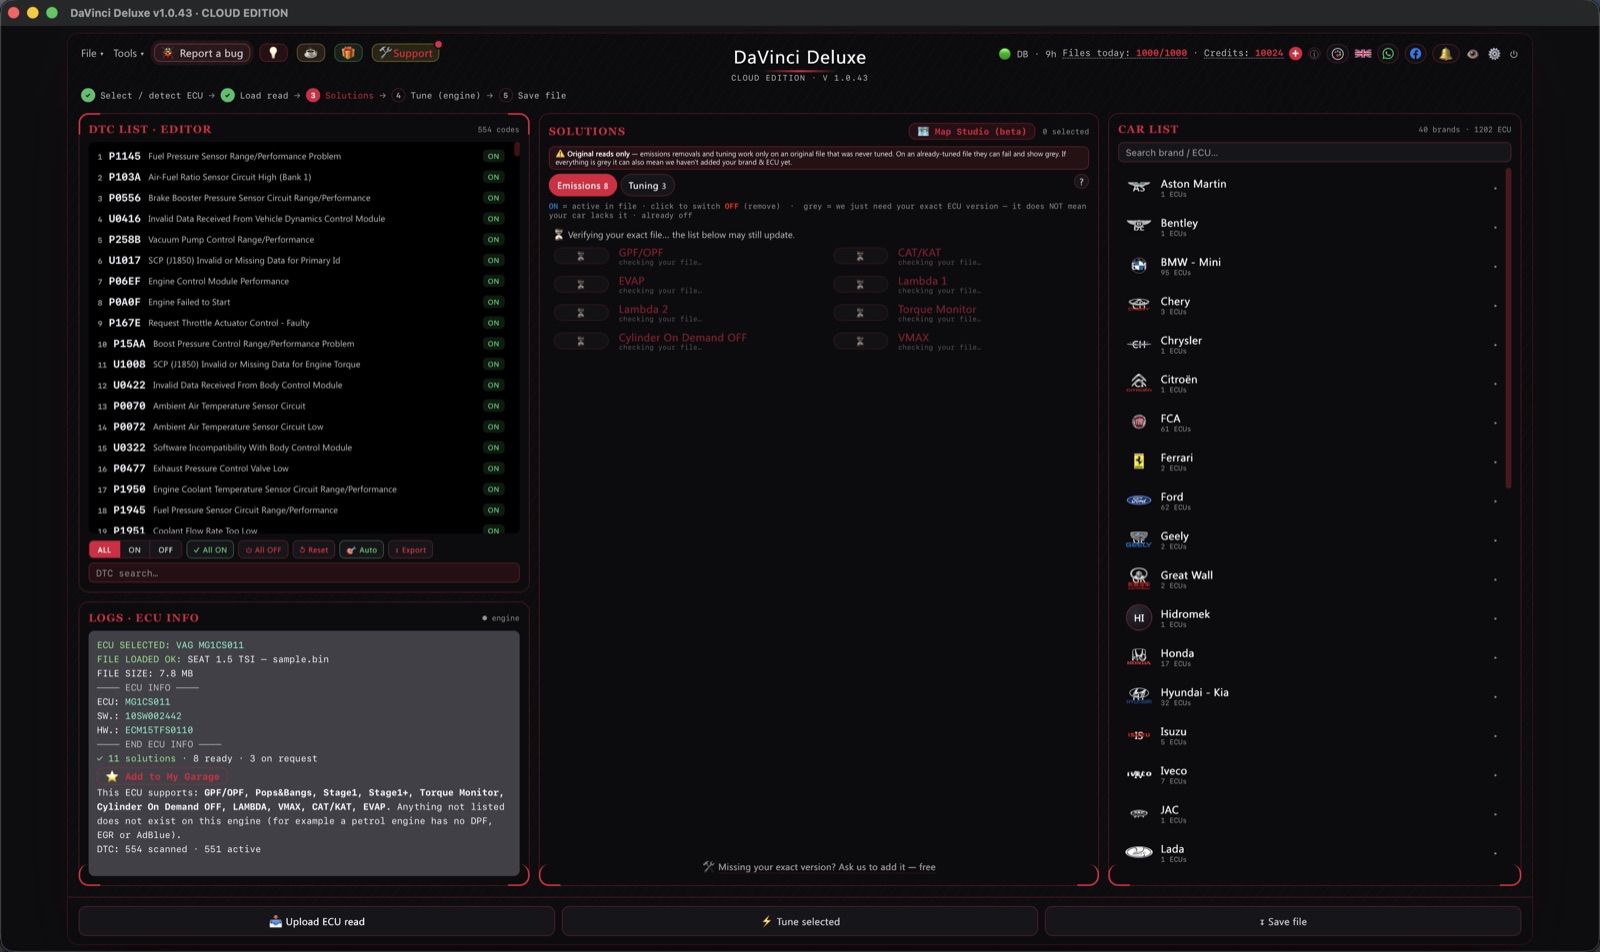Click the Citroën brand logo

[x=1138, y=383]
